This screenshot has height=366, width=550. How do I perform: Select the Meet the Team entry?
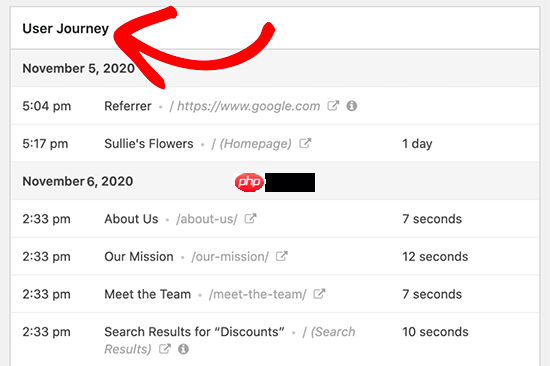click(148, 294)
